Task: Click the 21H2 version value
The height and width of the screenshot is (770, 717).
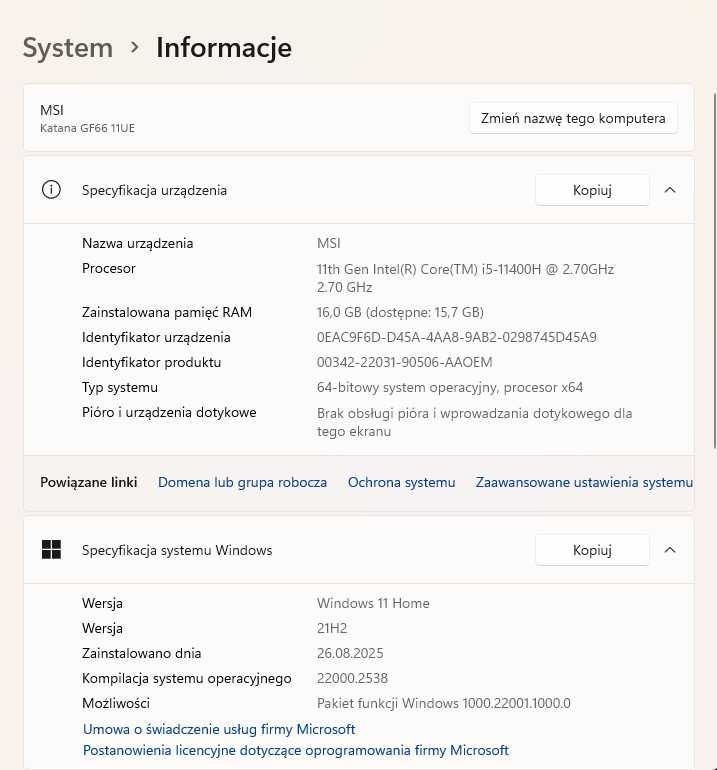Action: 332,628
